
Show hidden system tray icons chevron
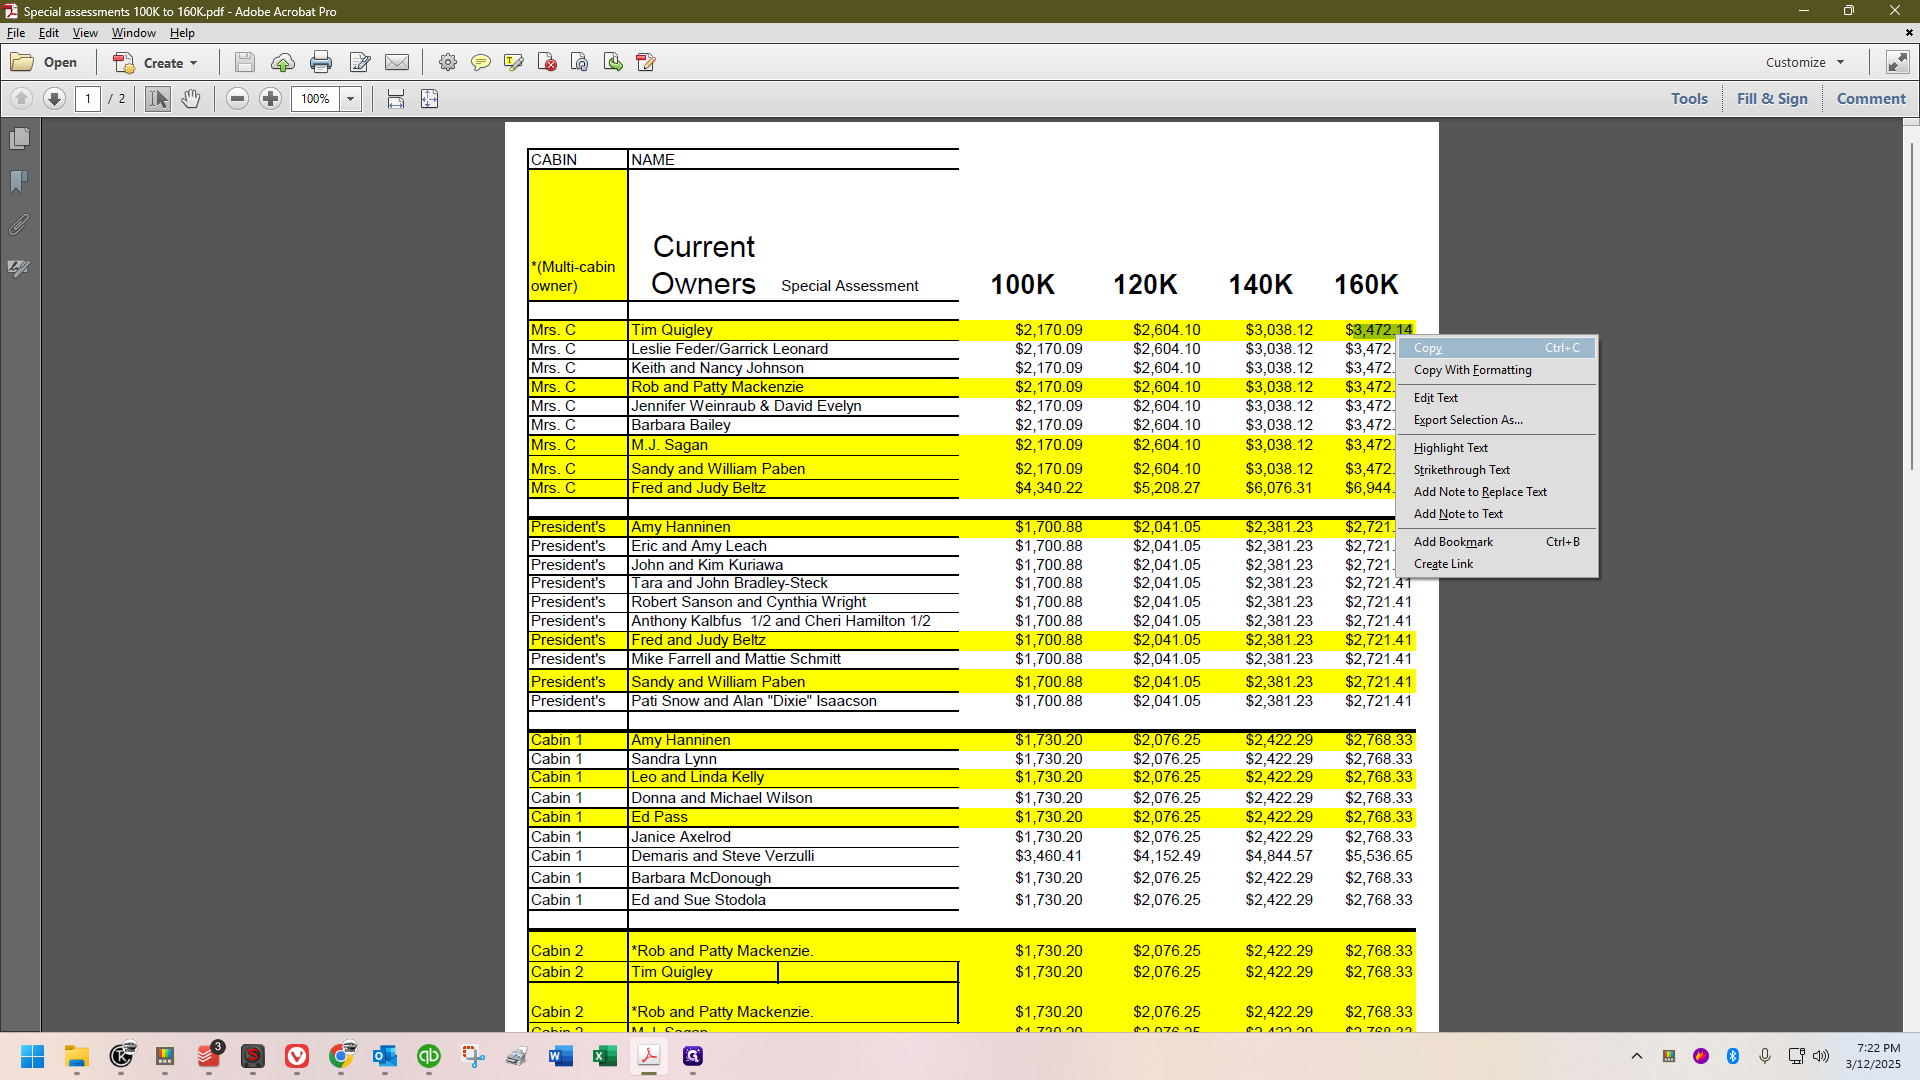coord(1636,1056)
